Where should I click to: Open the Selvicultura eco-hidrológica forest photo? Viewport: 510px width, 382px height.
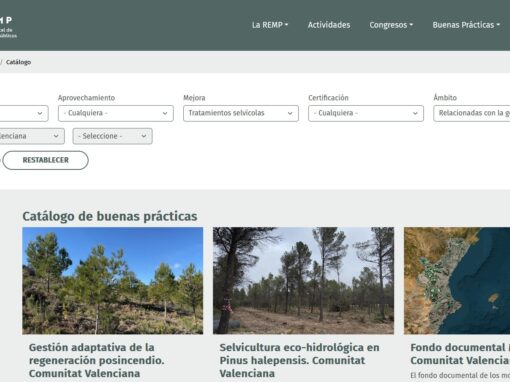[303, 281]
